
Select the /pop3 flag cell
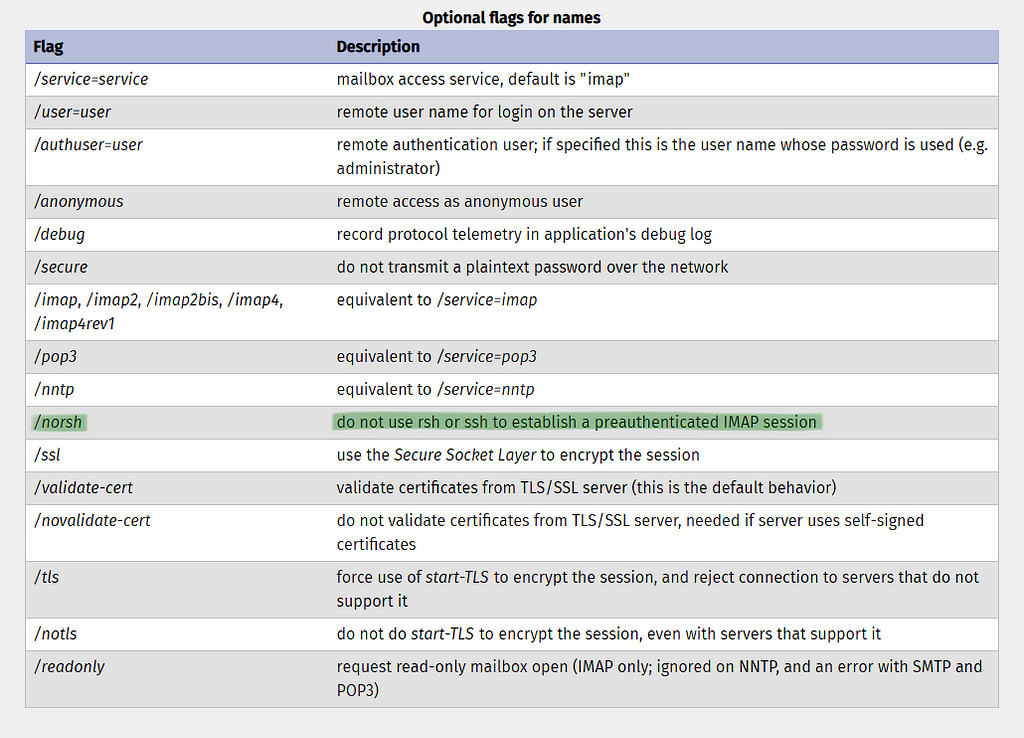tap(177, 357)
